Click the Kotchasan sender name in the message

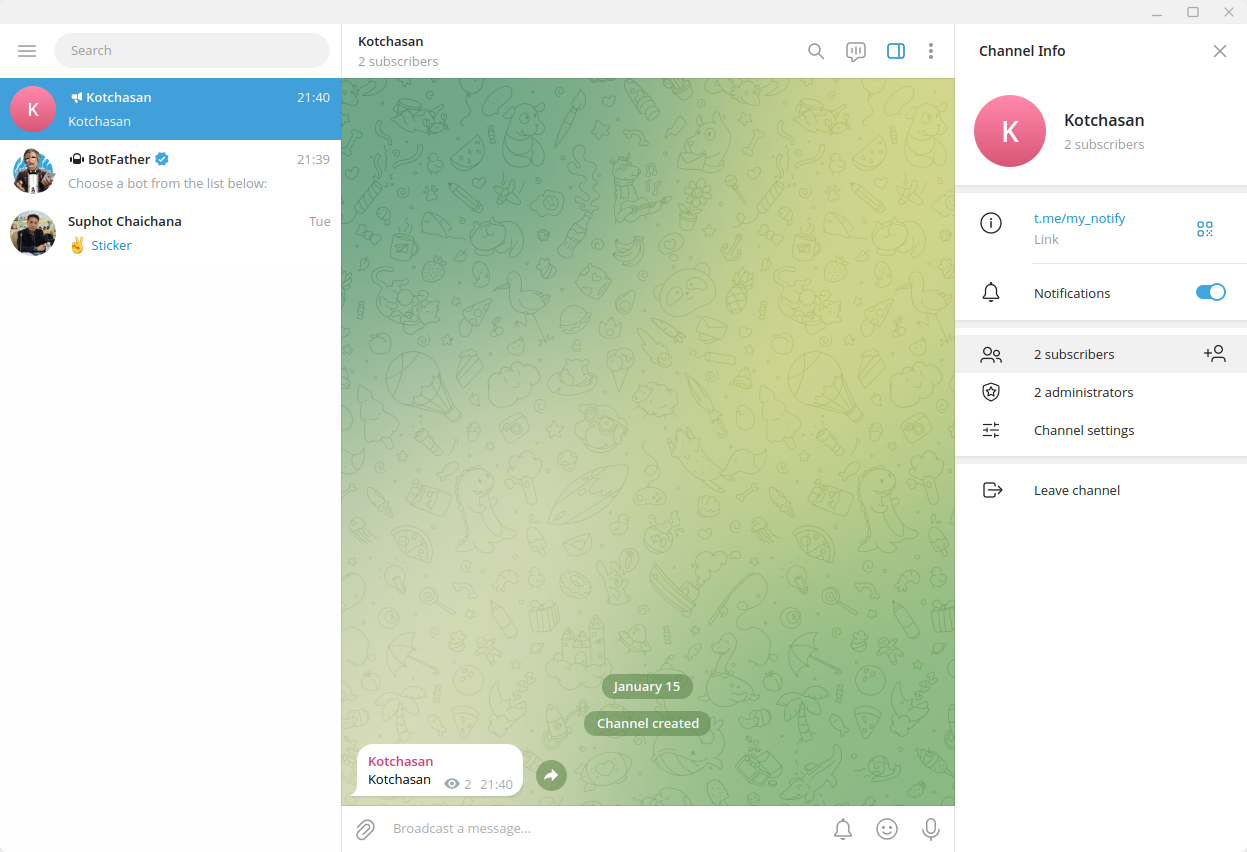(x=400, y=761)
